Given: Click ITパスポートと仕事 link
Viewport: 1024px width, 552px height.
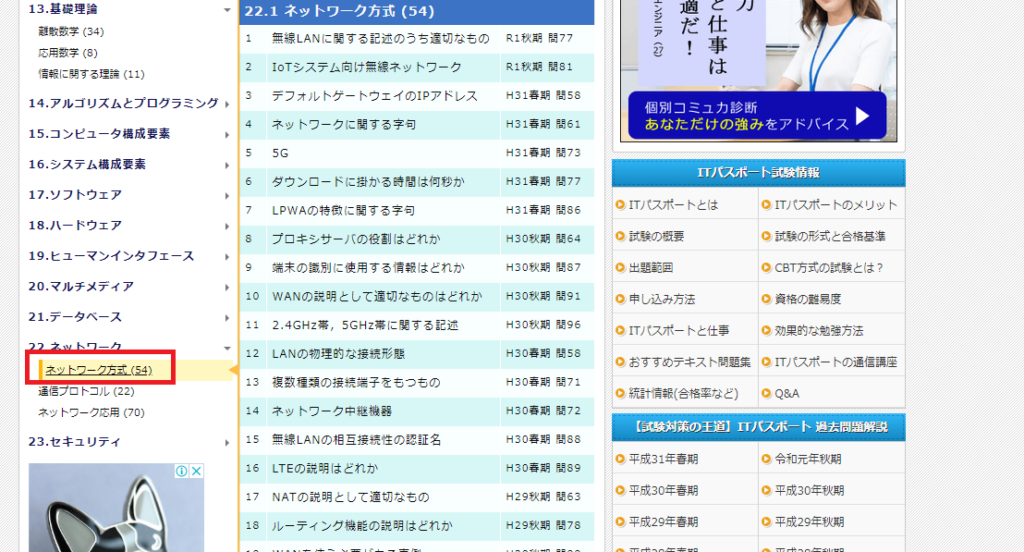Looking at the screenshot, I should (x=679, y=331).
